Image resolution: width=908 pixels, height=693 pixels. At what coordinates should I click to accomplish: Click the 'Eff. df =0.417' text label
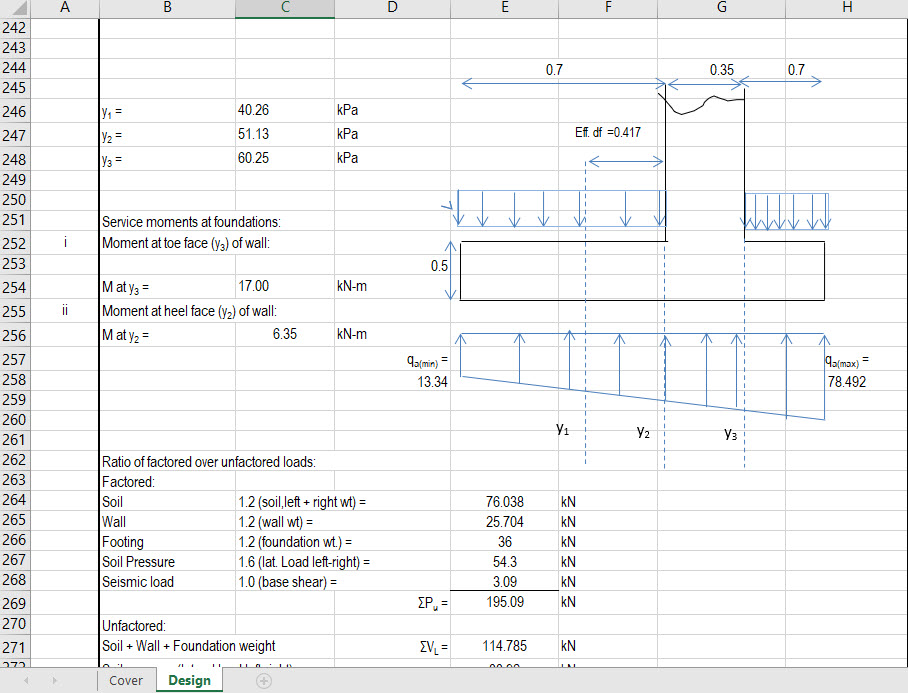(x=608, y=132)
